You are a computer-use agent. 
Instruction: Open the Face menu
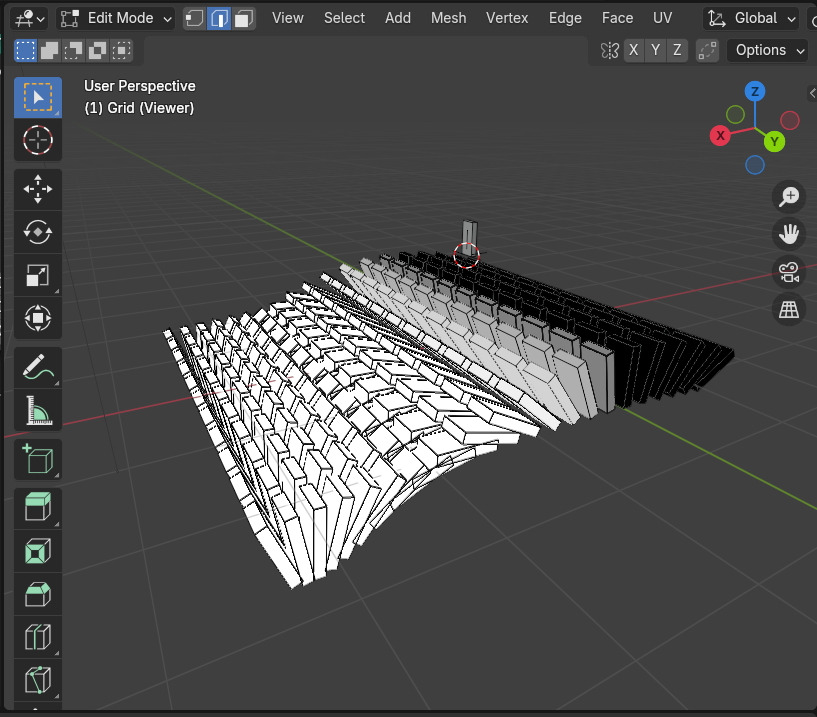tap(617, 18)
